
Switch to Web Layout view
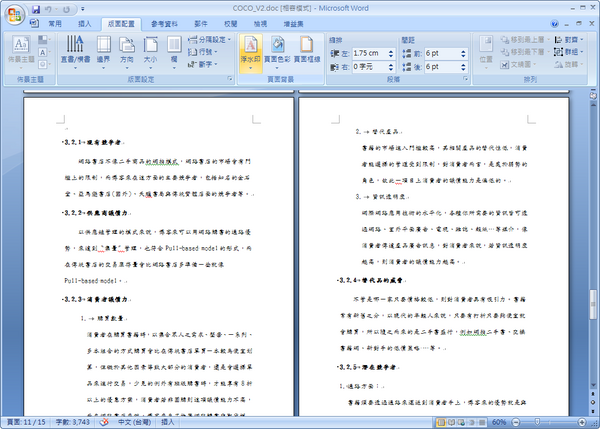[462, 422]
